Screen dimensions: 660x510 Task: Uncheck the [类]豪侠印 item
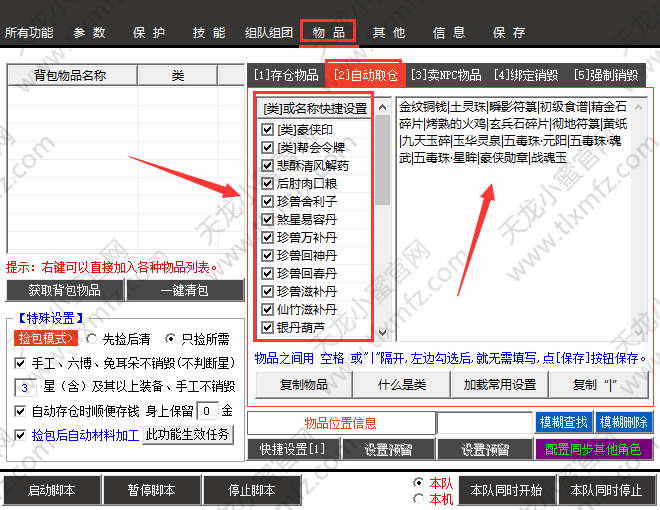click(x=267, y=129)
